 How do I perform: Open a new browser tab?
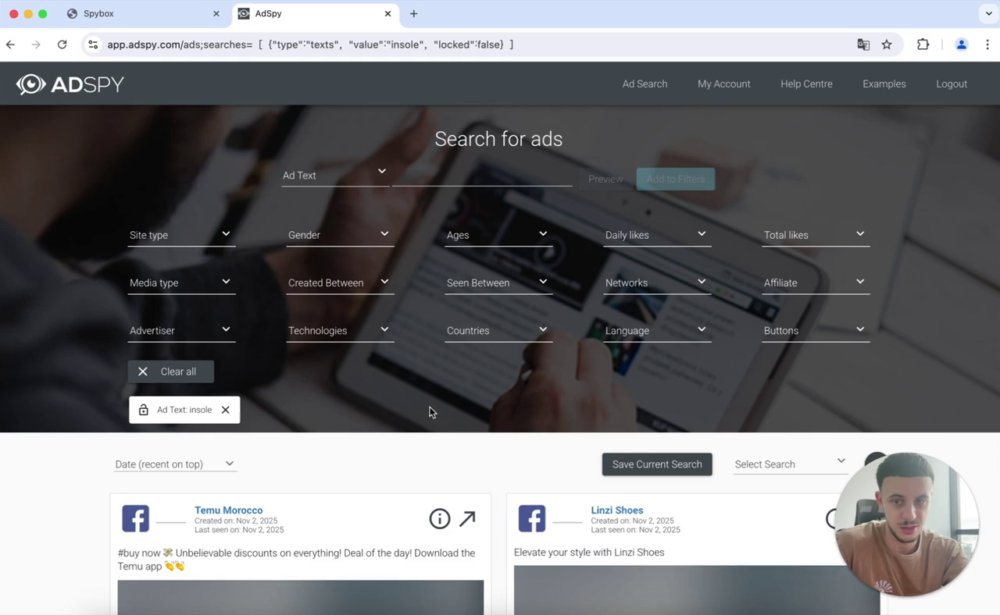[414, 13]
